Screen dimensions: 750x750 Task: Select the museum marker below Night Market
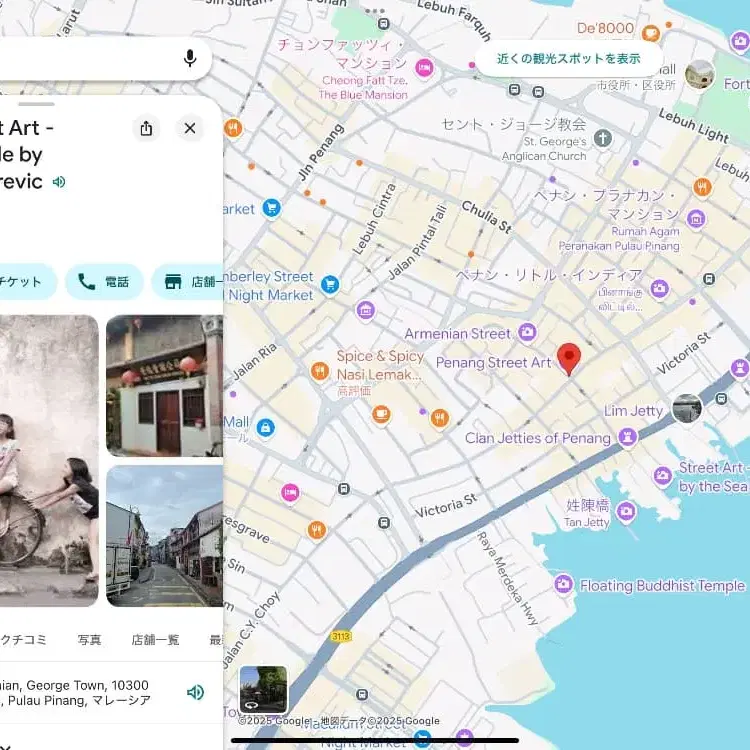(x=366, y=310)
